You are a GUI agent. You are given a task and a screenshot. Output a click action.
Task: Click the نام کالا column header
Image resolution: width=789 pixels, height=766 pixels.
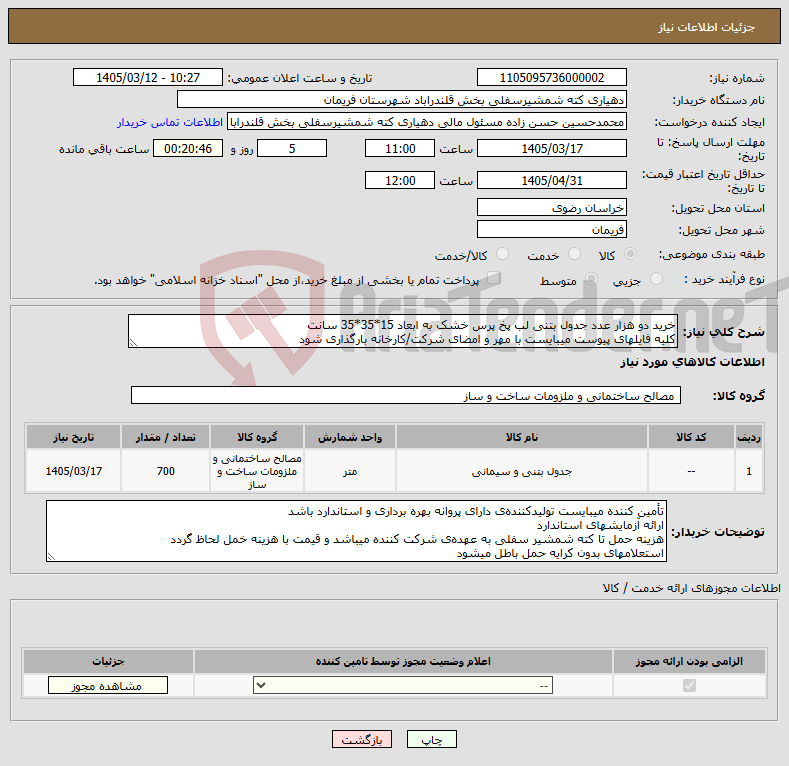[522, 437]
